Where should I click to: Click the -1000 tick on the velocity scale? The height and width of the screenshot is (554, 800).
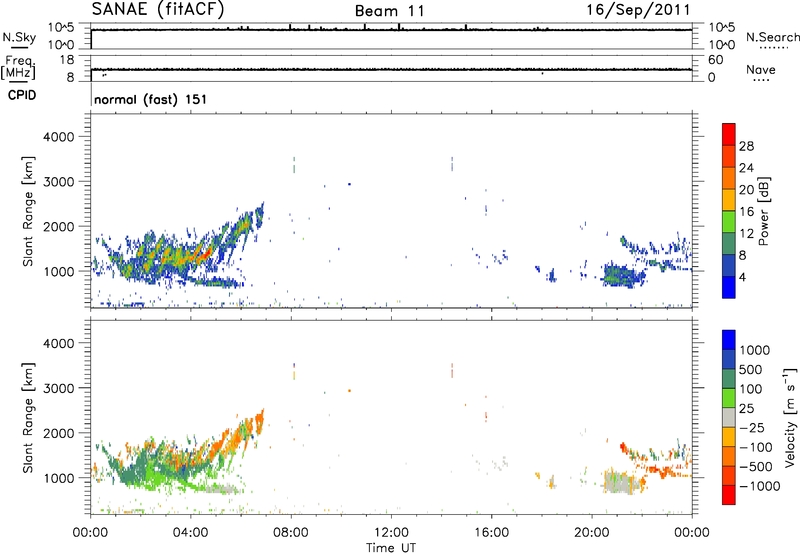(x=759, y=486)
